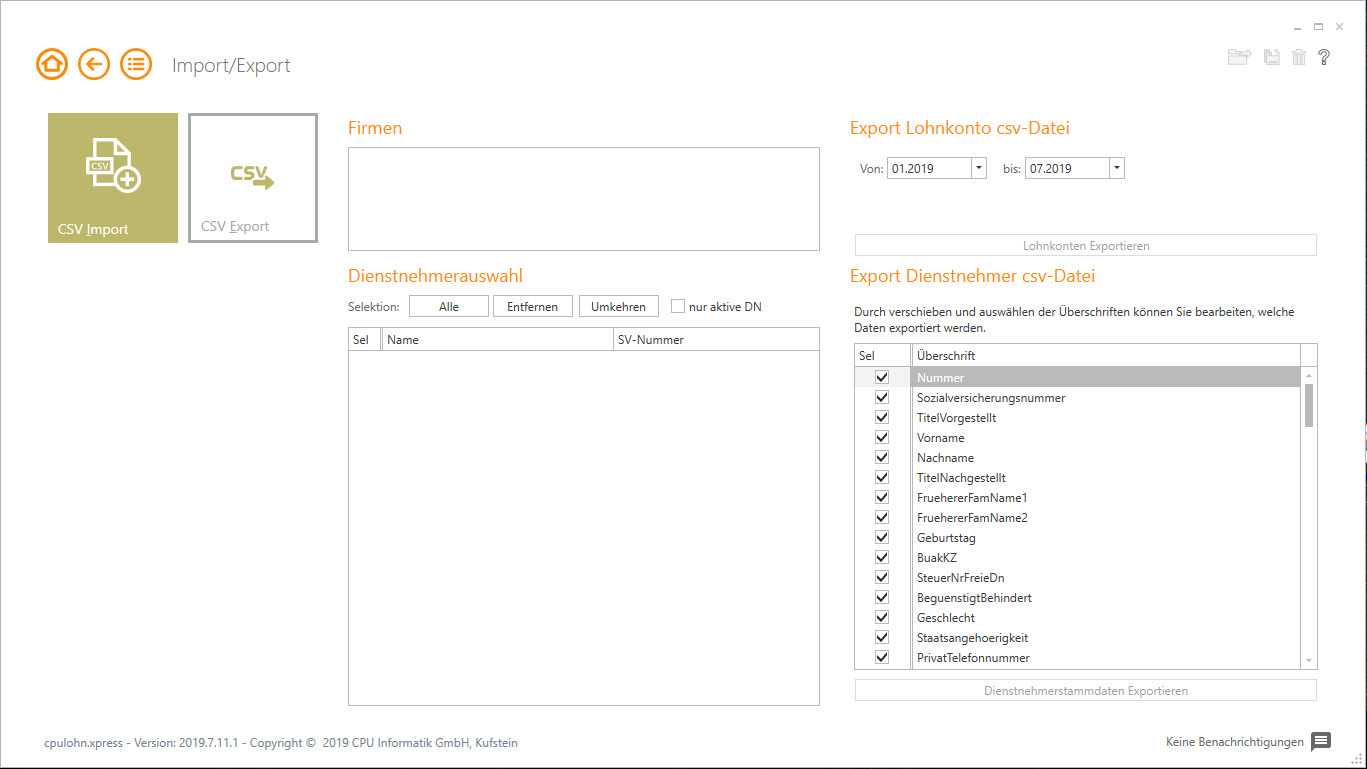Select the Nachname row text

coord(945,458)
